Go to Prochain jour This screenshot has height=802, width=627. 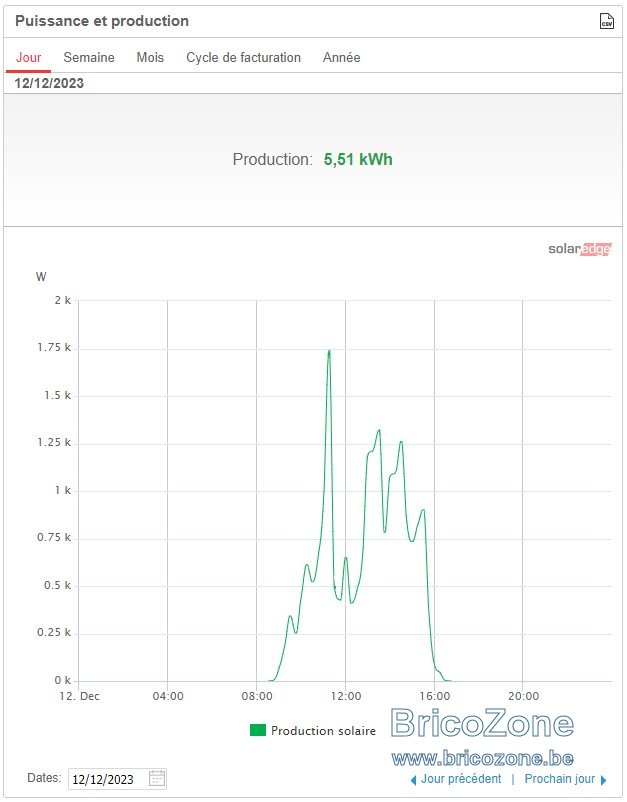point(559,779)
